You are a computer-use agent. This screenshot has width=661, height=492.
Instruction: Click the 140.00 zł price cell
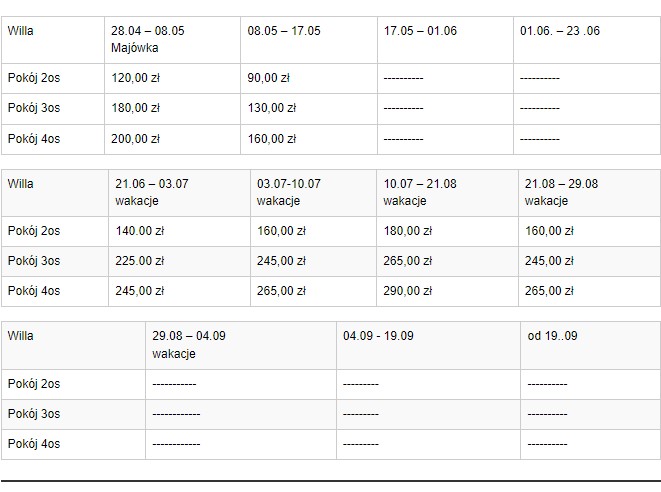click(140, 231)
